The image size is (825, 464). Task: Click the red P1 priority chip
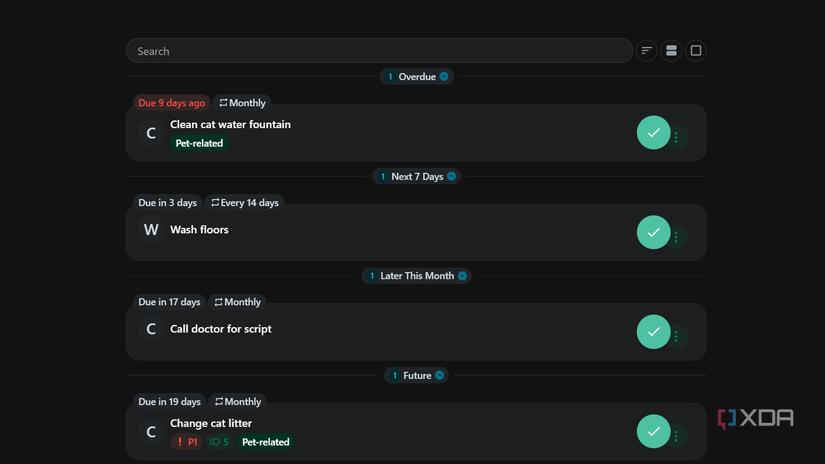[187, 442]
